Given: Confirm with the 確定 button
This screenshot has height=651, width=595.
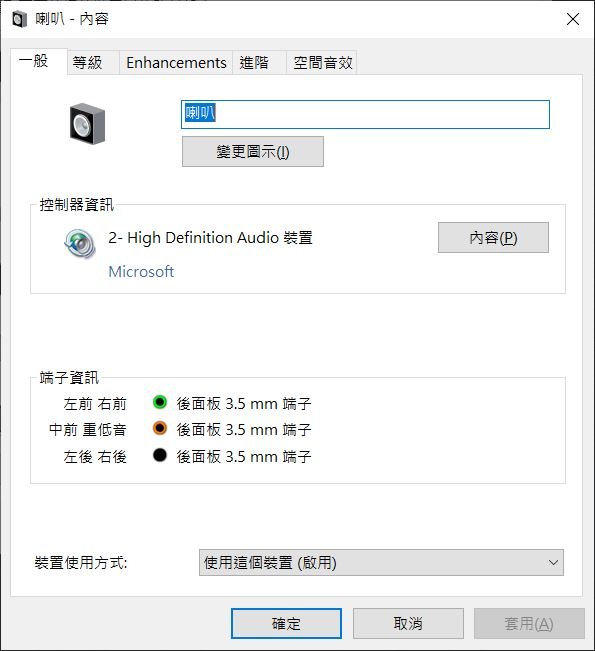Looking at the screenshot, I should coord(286,623).
